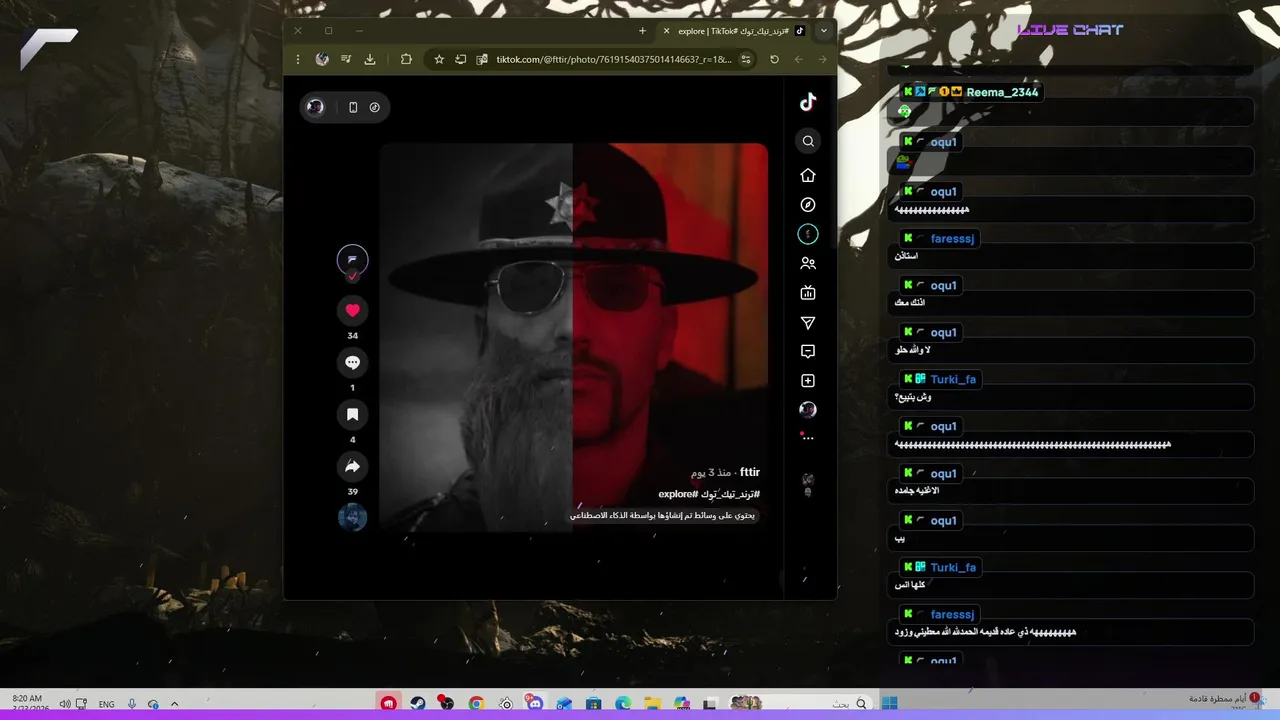This screenshot has width=1280, height=720.
Task: Click the cast/install icon in the address bar
Action: [461, 59]
